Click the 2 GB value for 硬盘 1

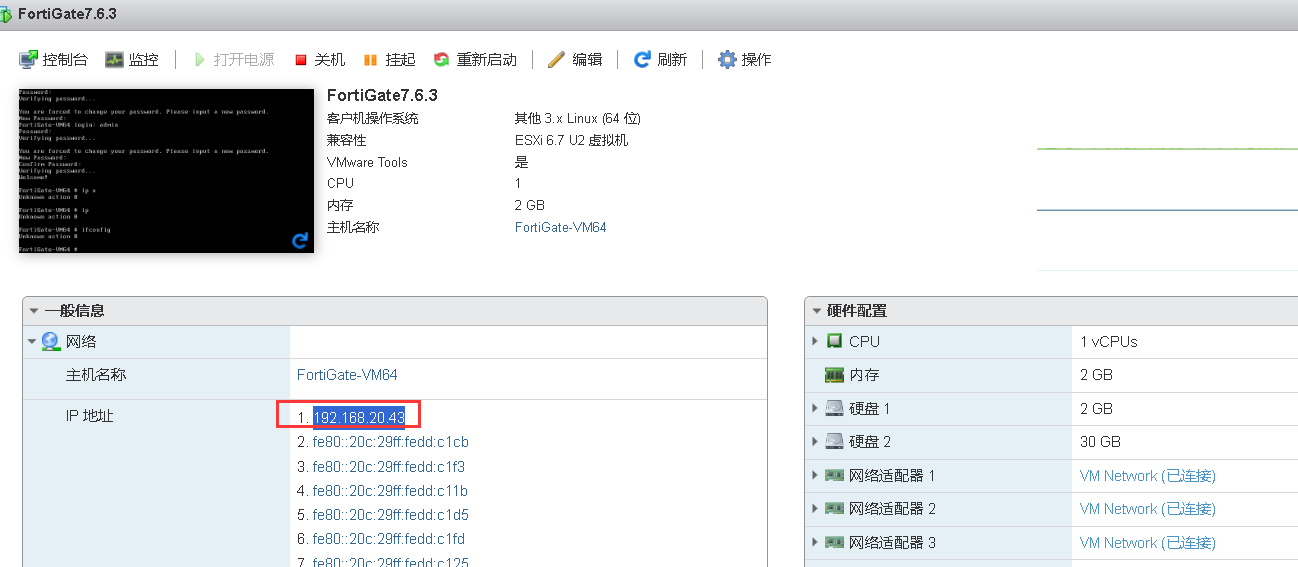pos(1096,409)
